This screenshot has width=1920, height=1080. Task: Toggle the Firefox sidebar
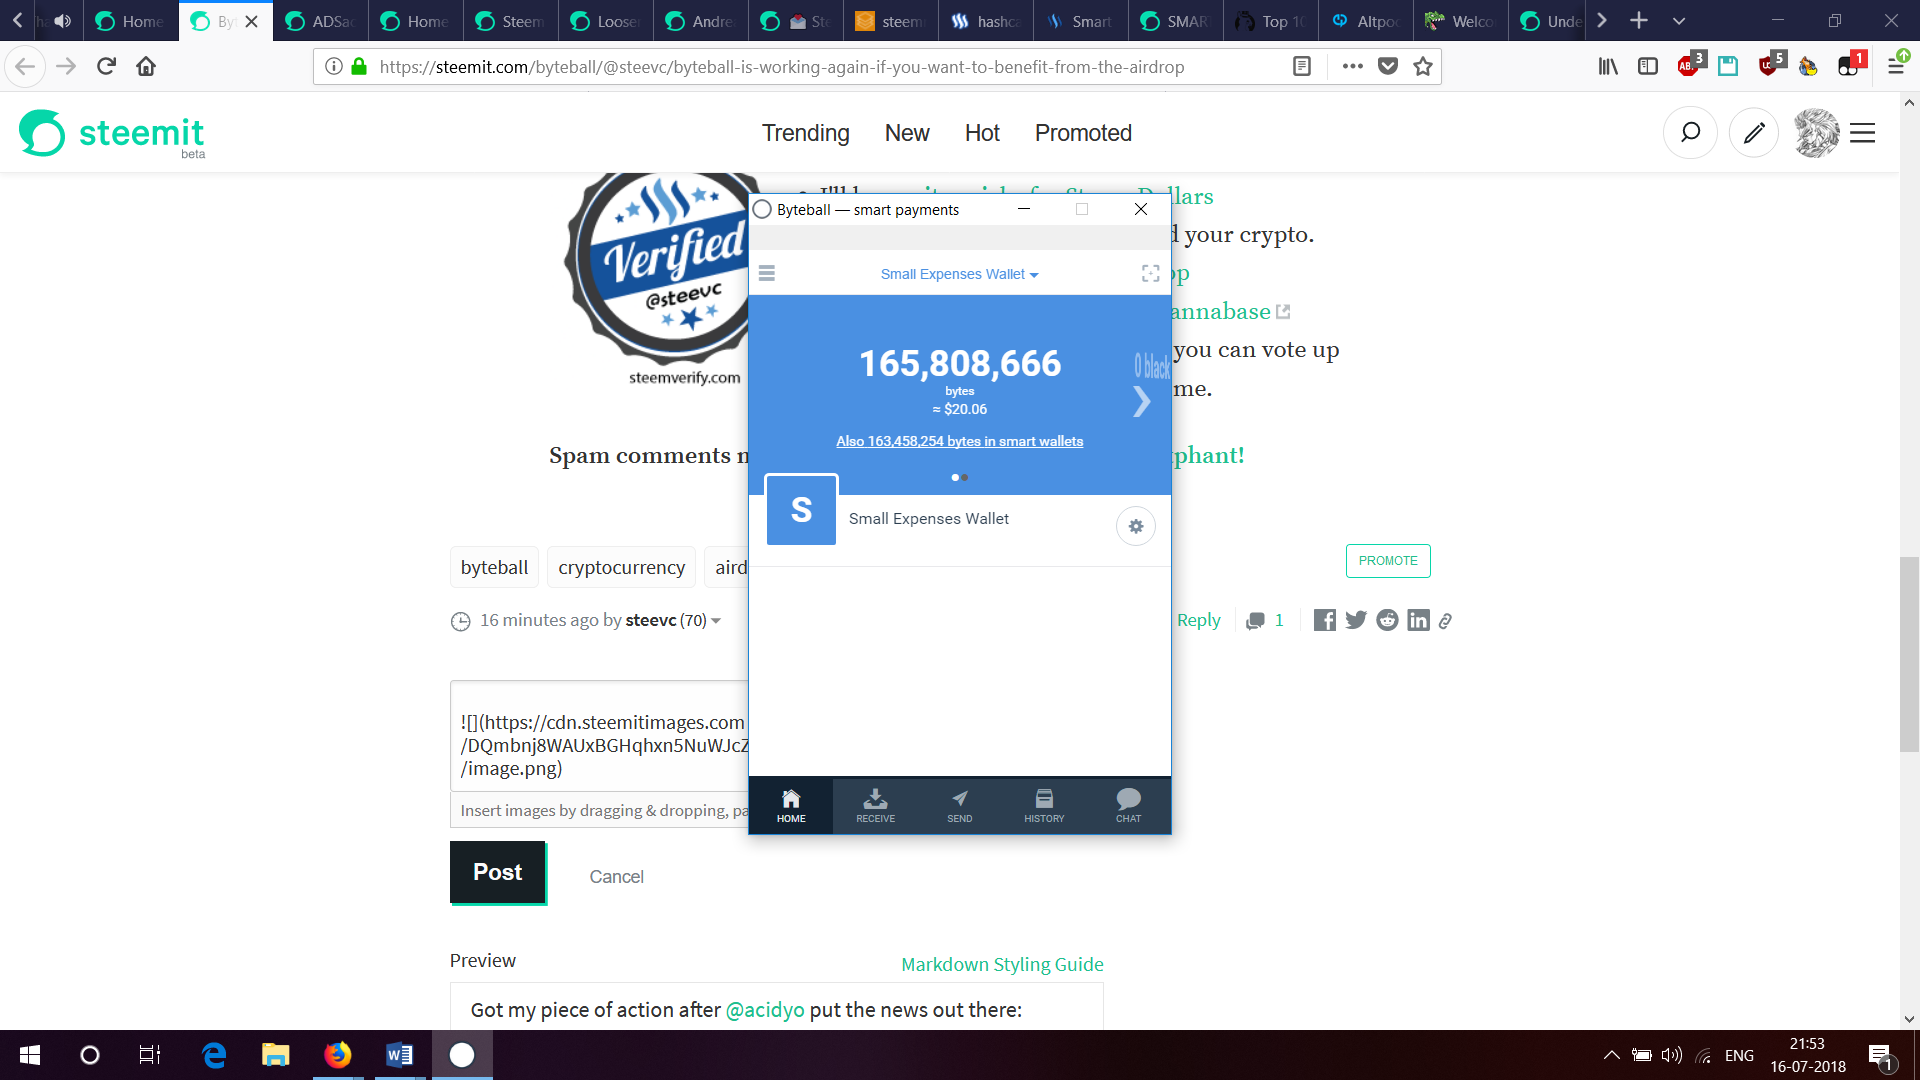1648,66
